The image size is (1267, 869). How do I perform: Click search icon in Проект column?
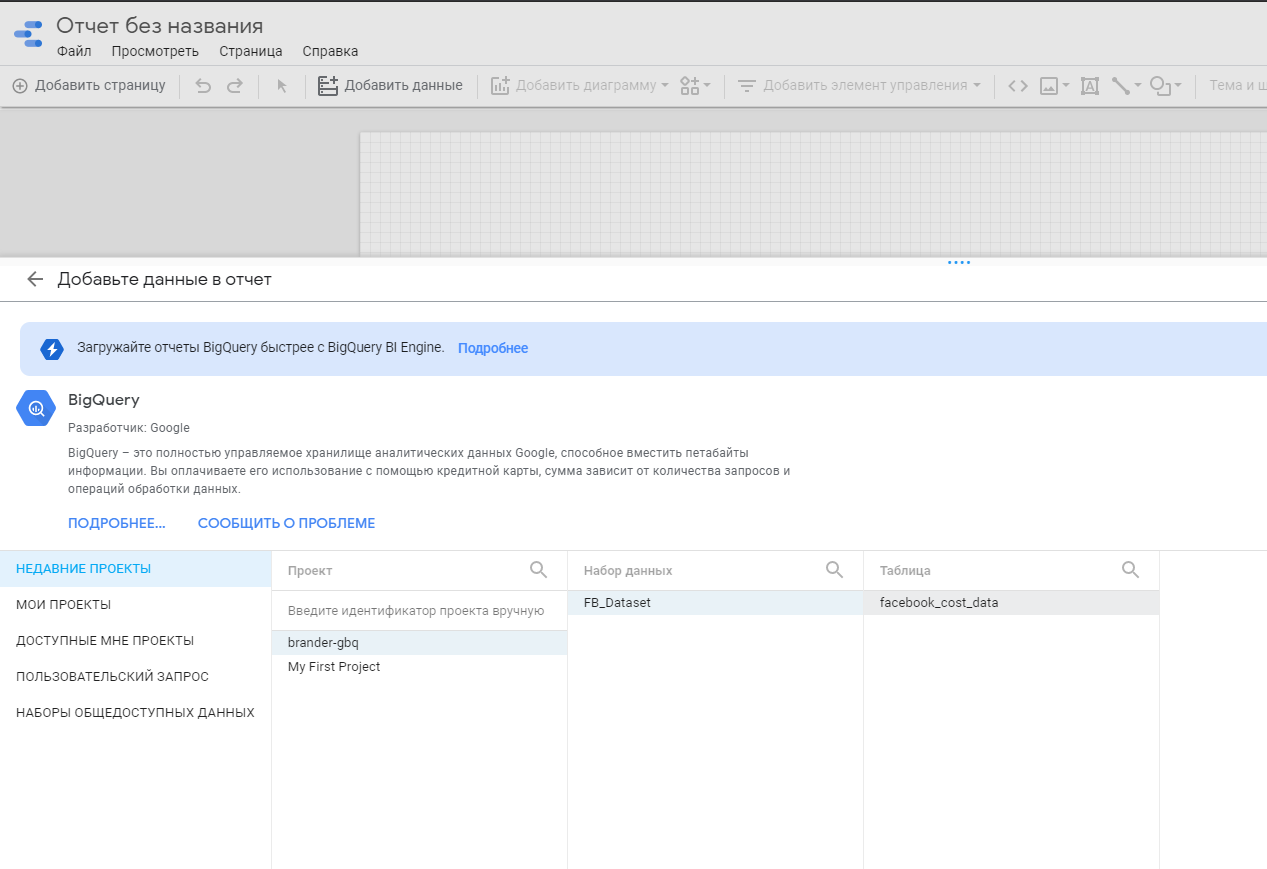tap(538, 570)
